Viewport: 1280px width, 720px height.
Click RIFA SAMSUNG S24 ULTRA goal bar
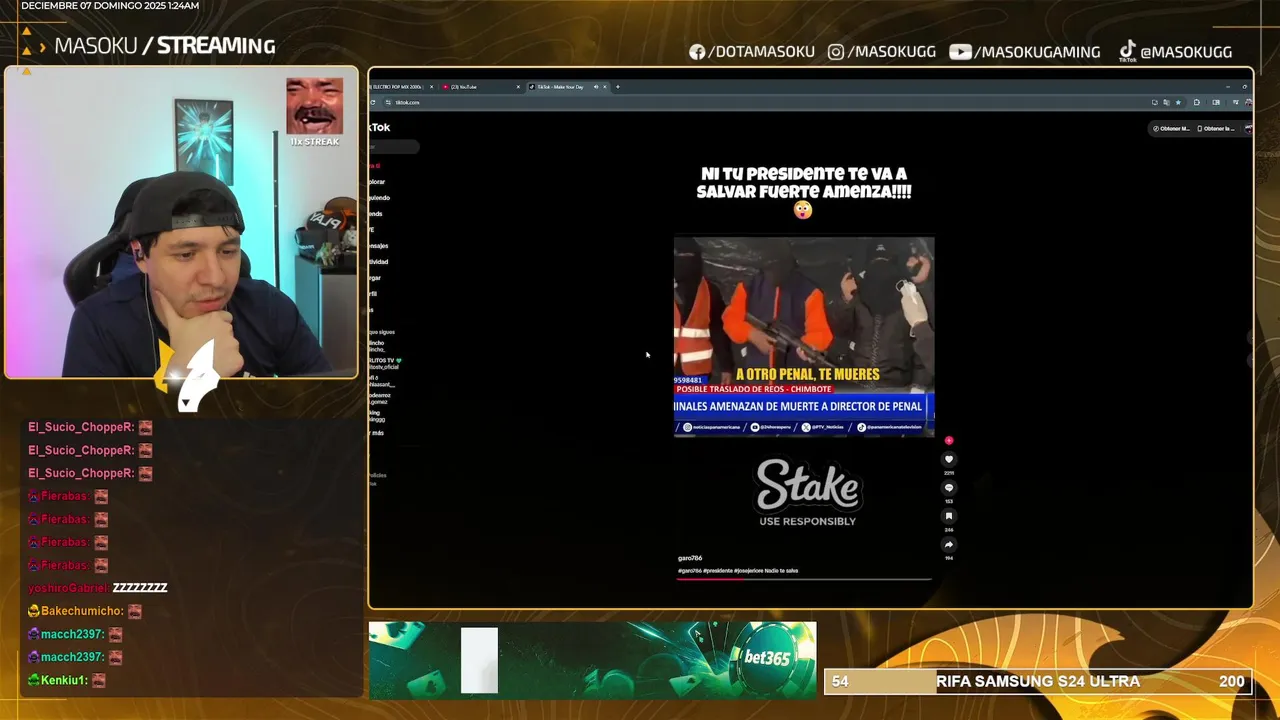tap(1037, 681)
